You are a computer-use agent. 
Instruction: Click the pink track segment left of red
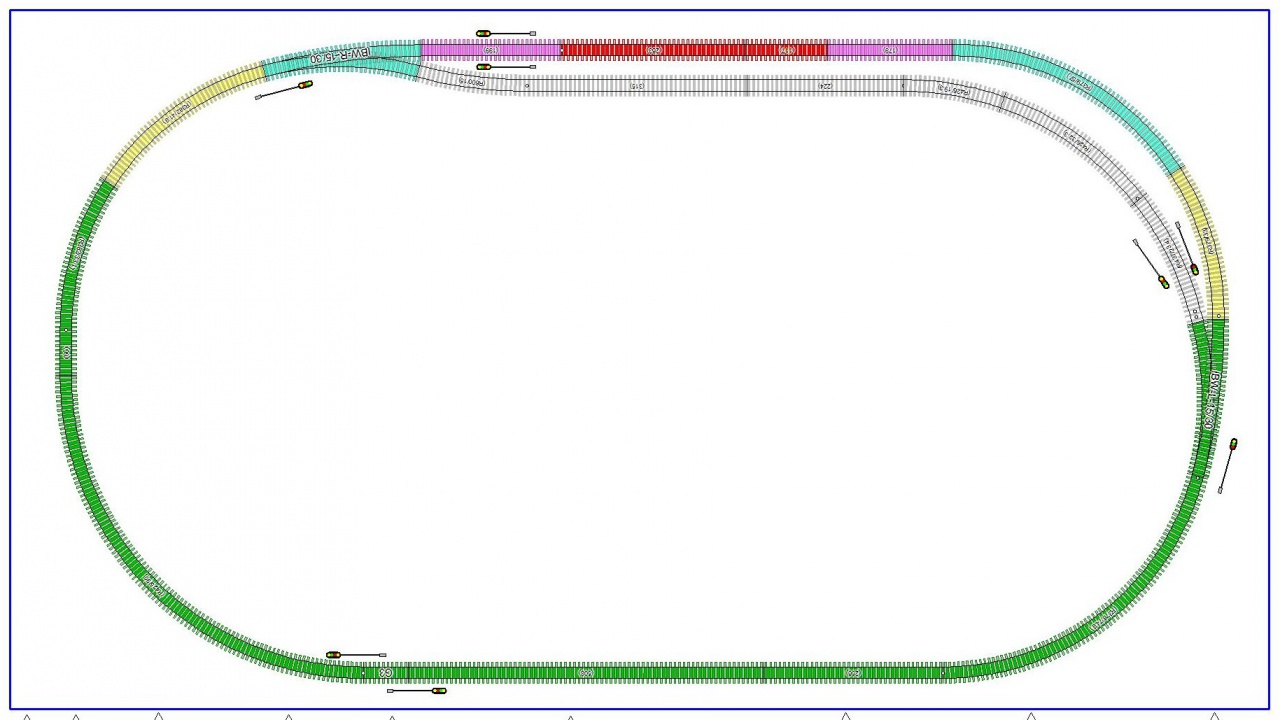click(x=490, y=49)
